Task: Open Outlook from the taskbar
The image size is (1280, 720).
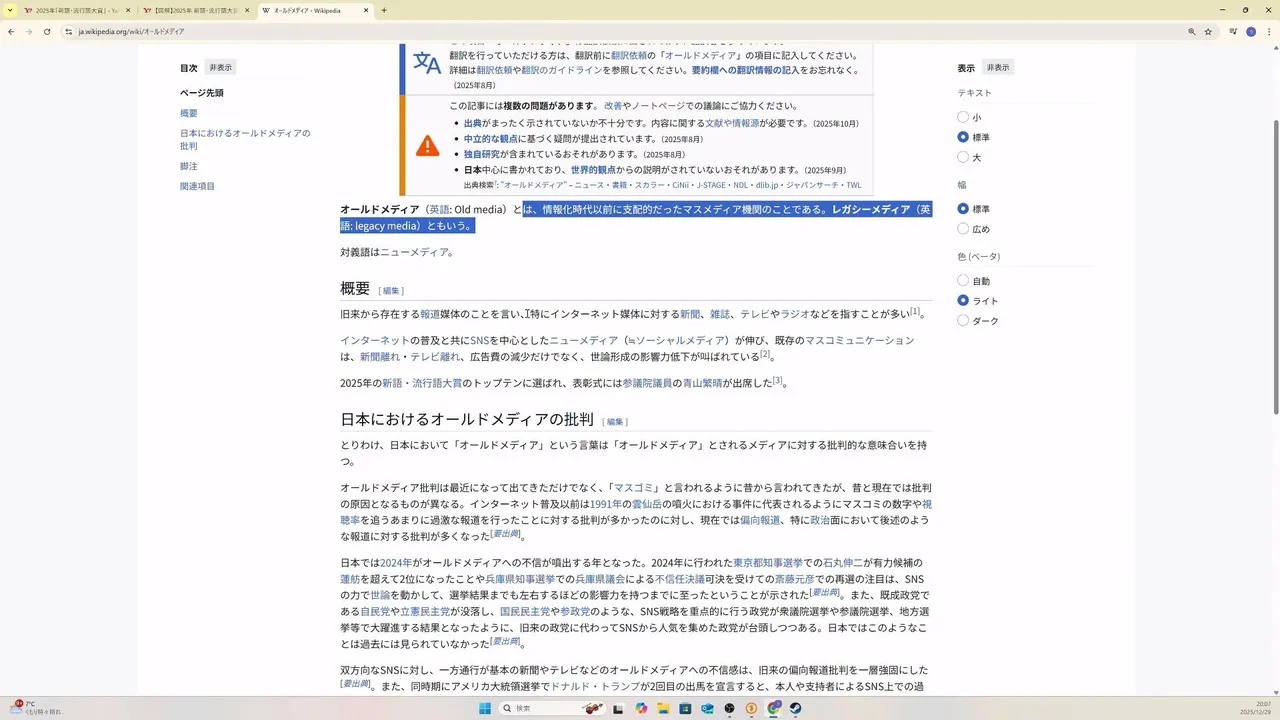Action: coord(707,708)
